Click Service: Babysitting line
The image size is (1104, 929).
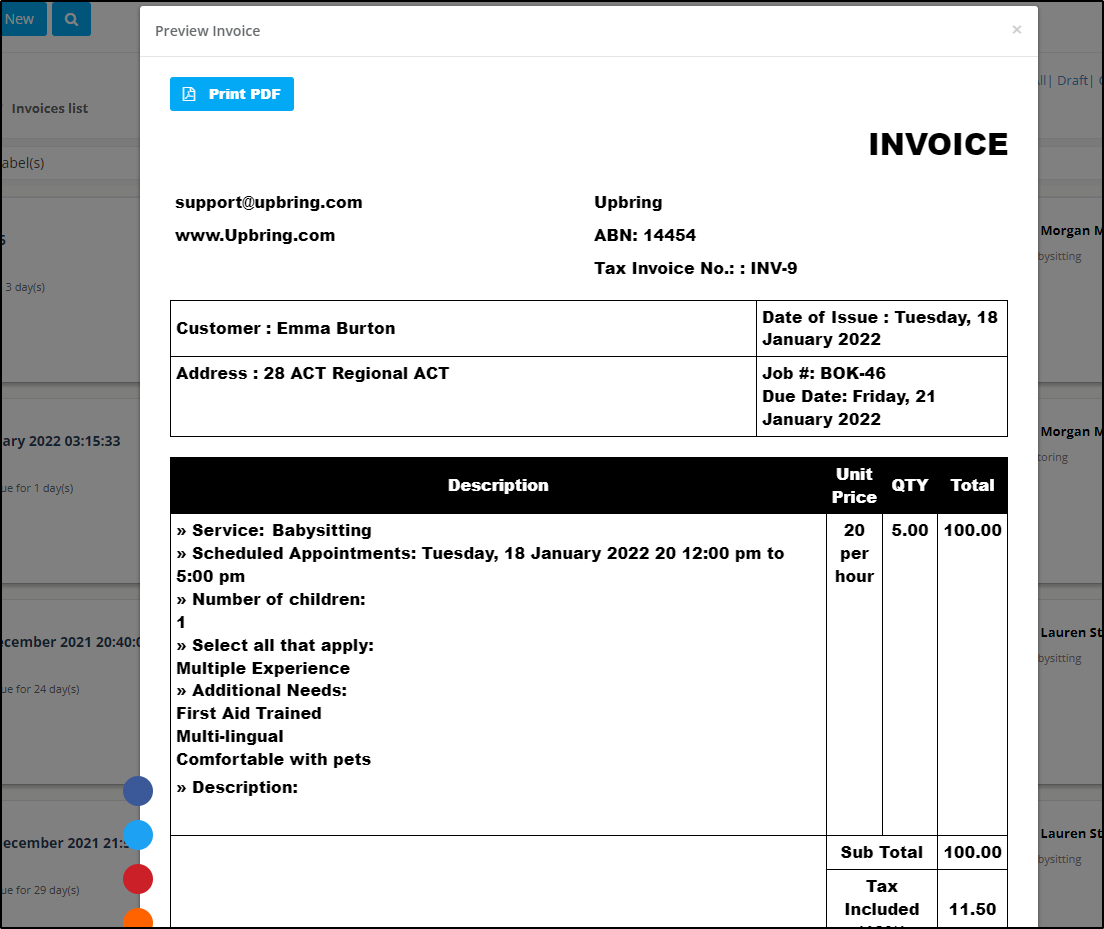point(274,530)
